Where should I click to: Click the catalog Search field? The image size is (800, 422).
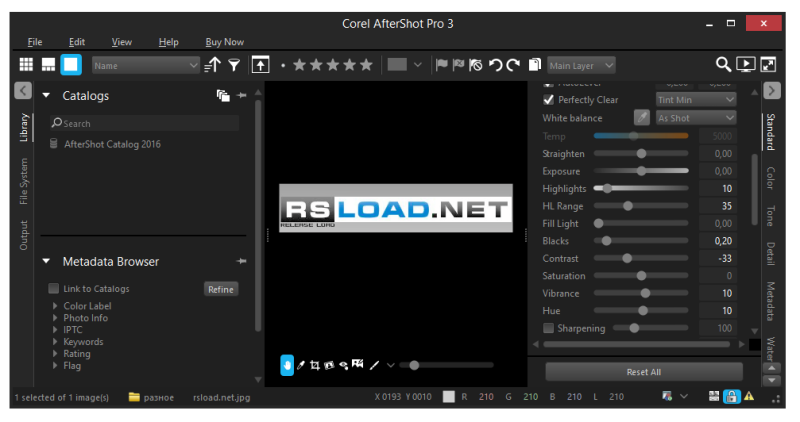(x=144, y=123)
